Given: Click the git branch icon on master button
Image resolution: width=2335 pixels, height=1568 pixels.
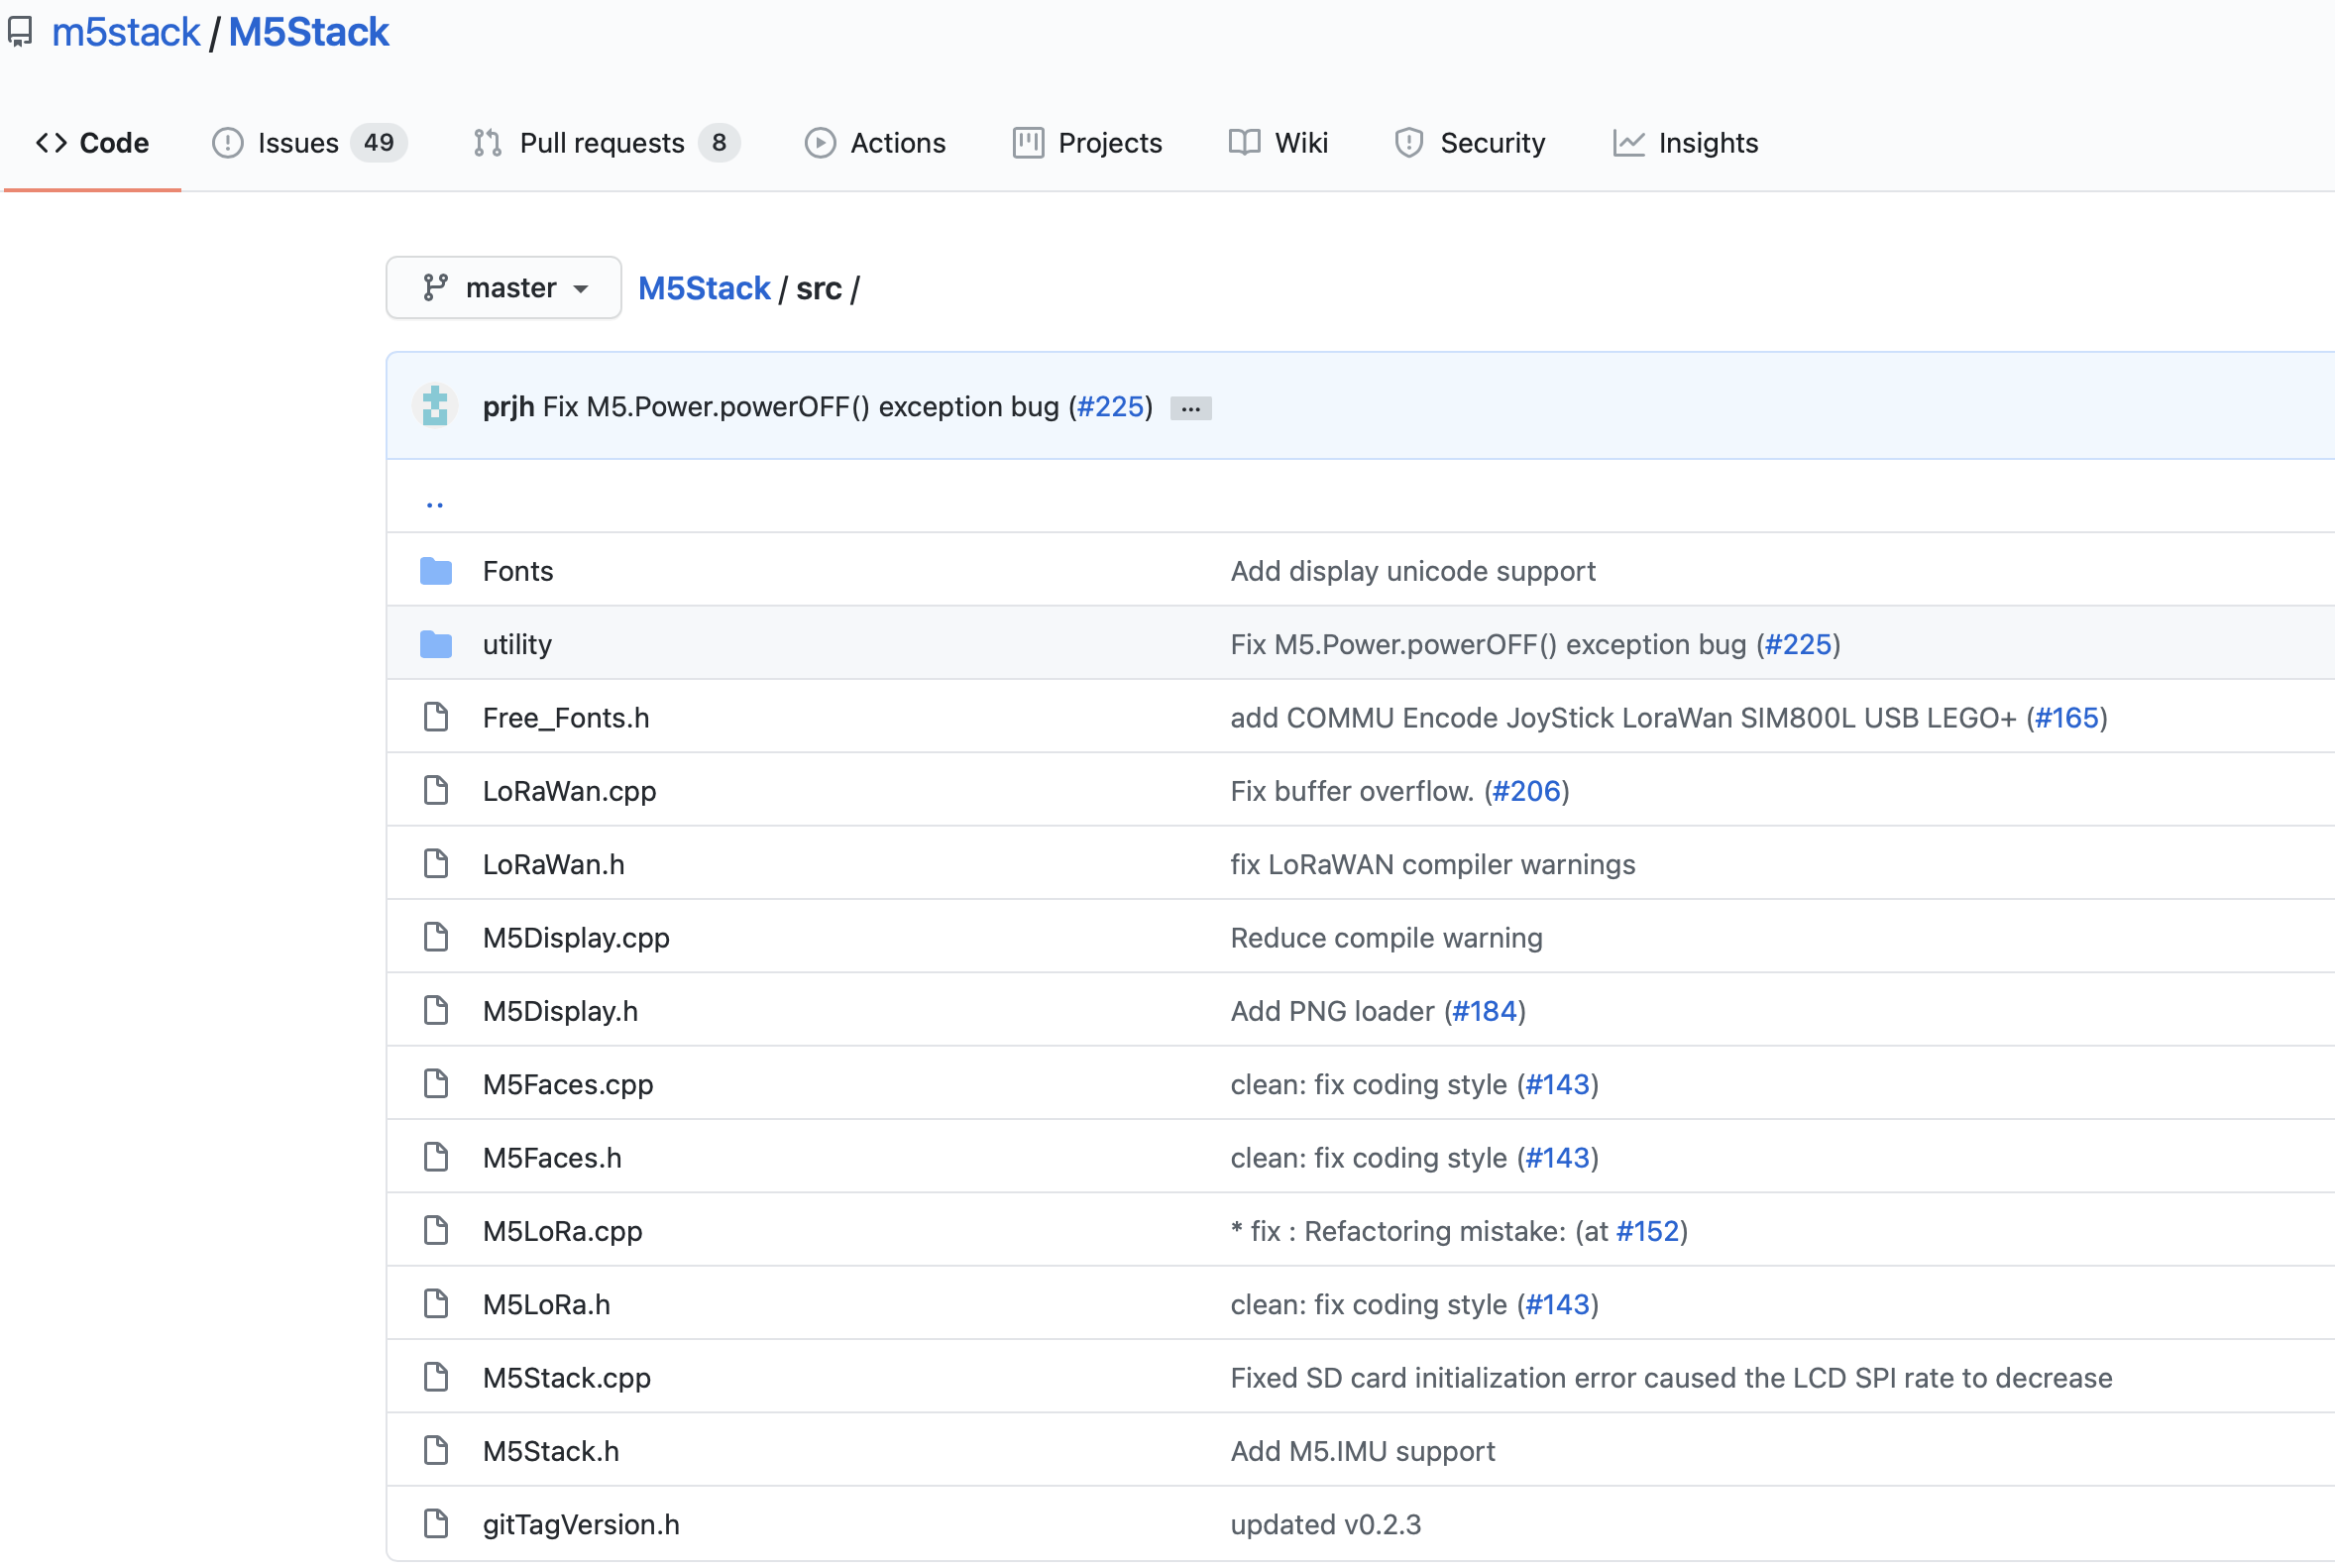Looking at the screenshot, I should point(435,288).
